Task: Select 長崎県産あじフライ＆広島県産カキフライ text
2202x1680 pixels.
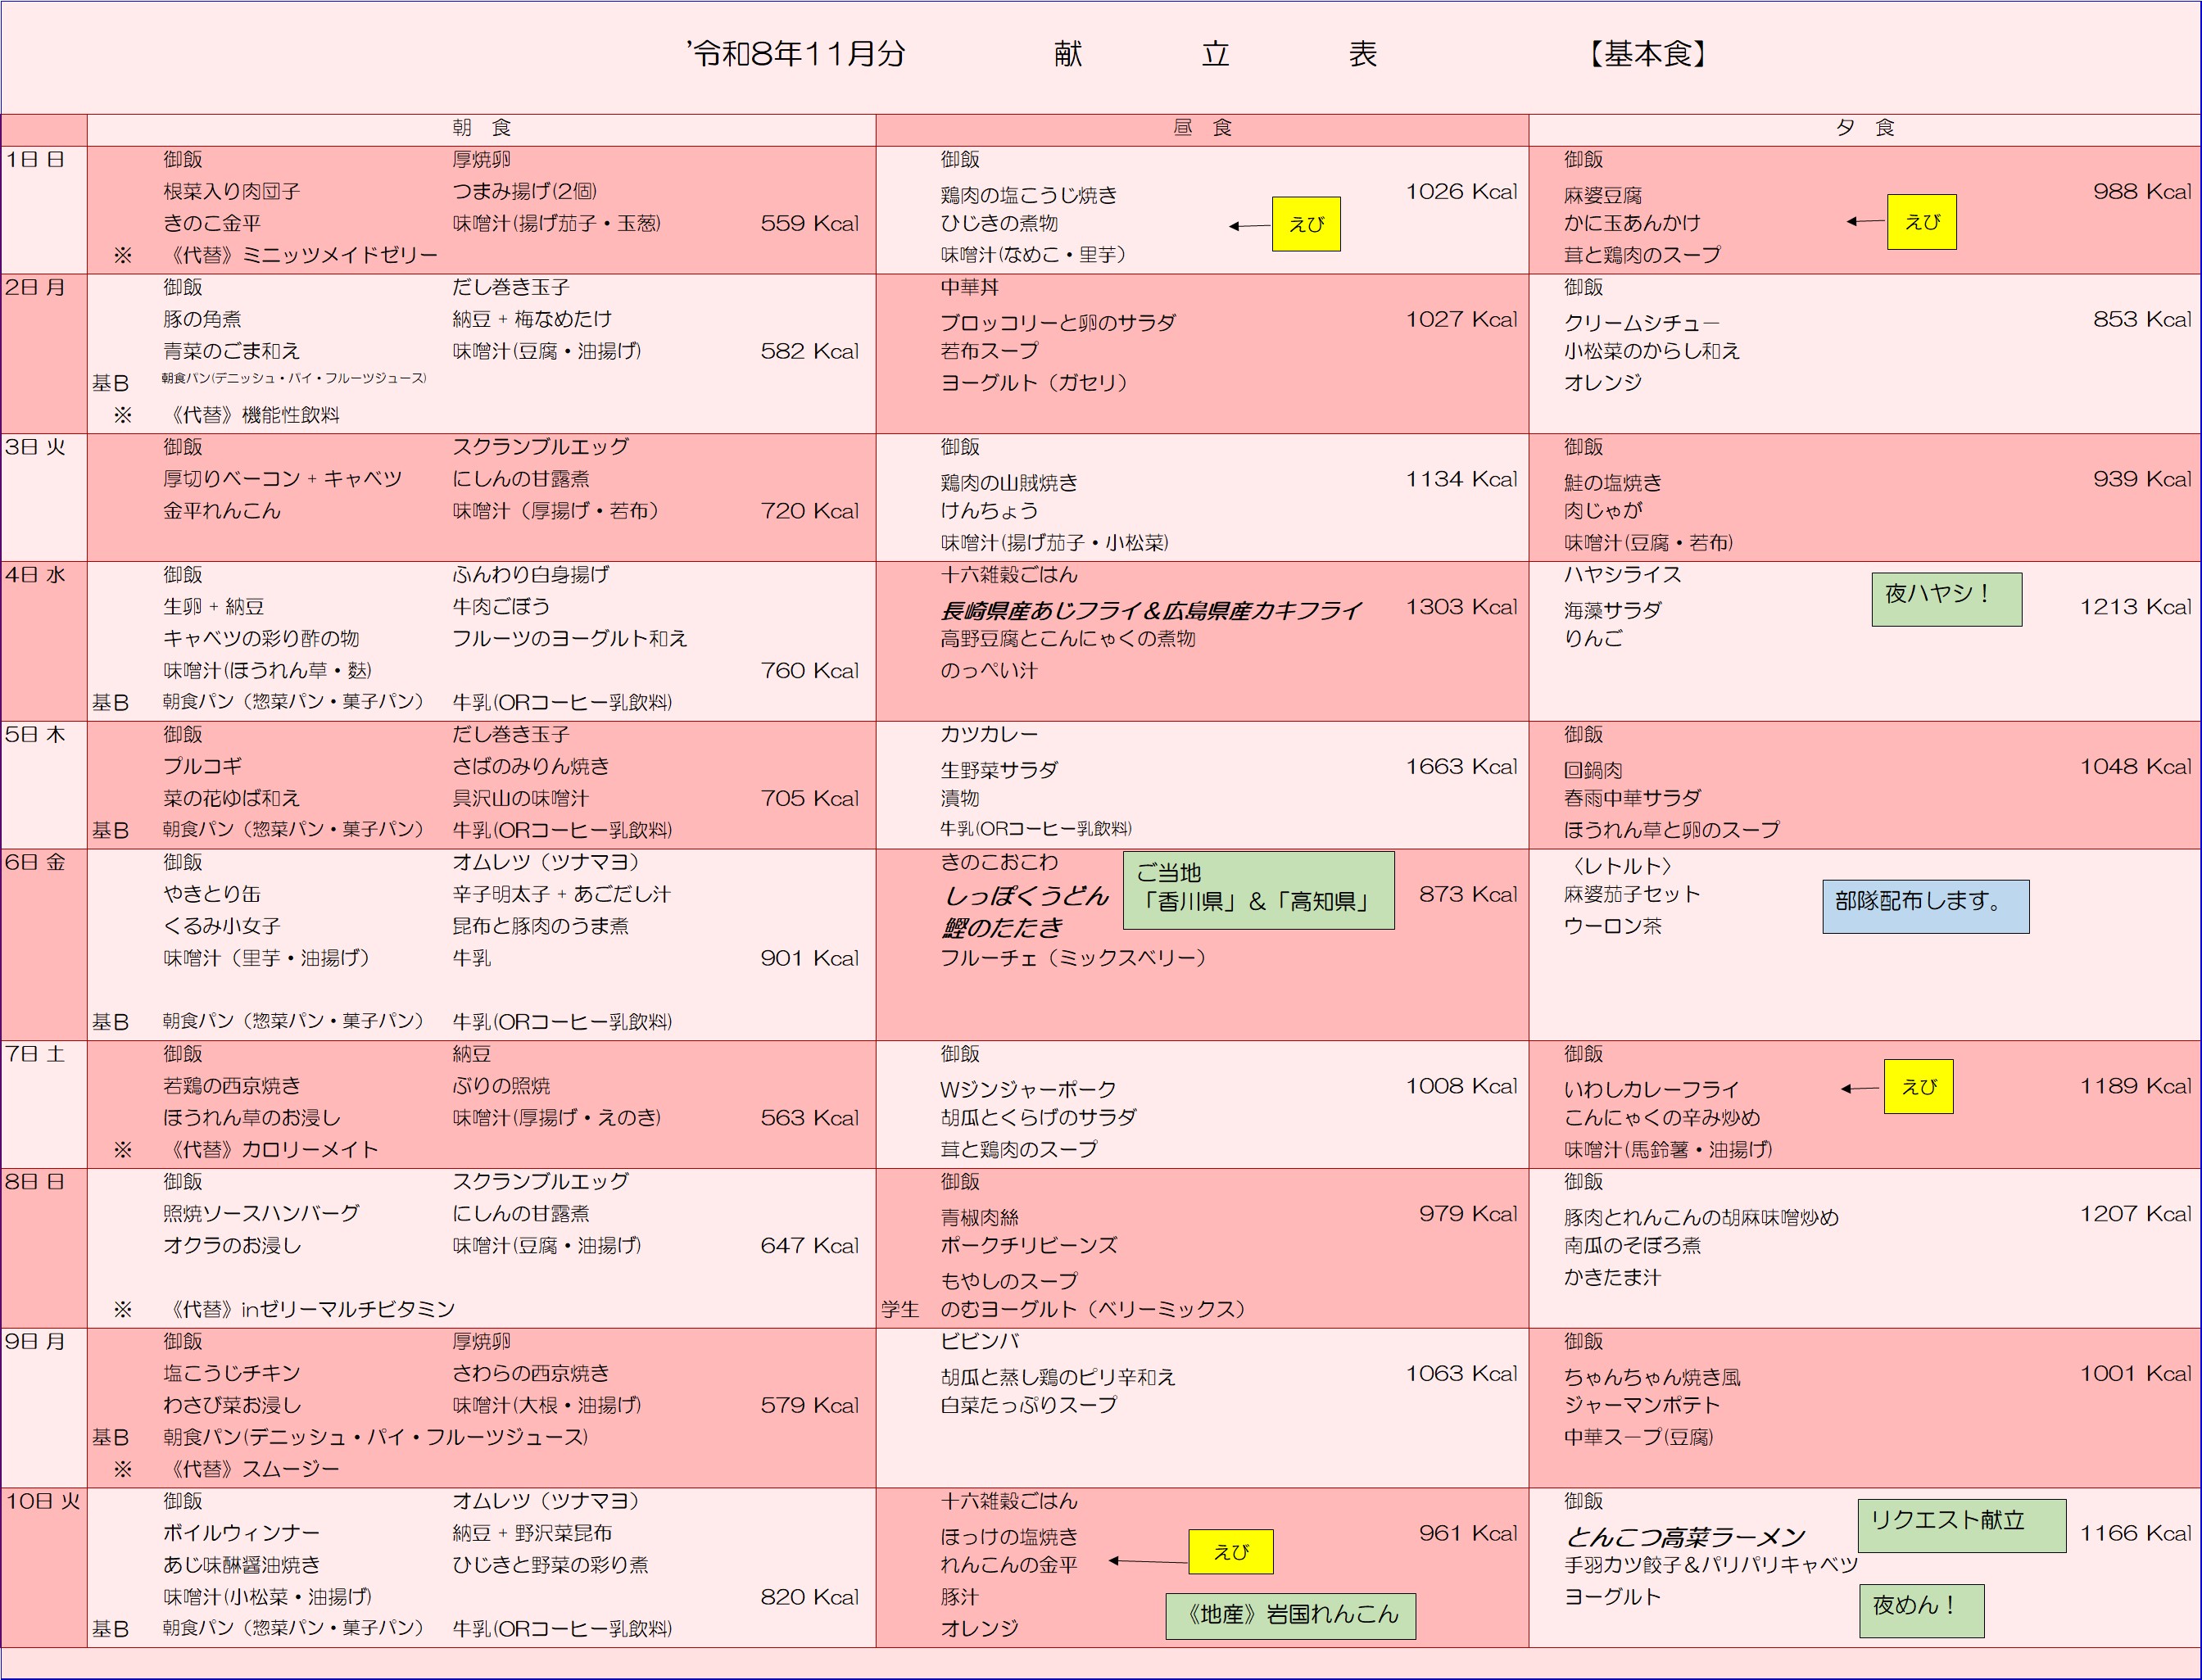Action: click(x=1150, y=610)
